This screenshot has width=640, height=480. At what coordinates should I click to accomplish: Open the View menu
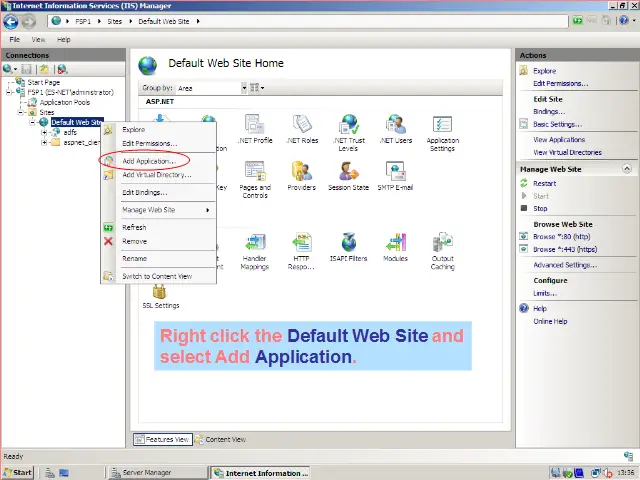38,40
